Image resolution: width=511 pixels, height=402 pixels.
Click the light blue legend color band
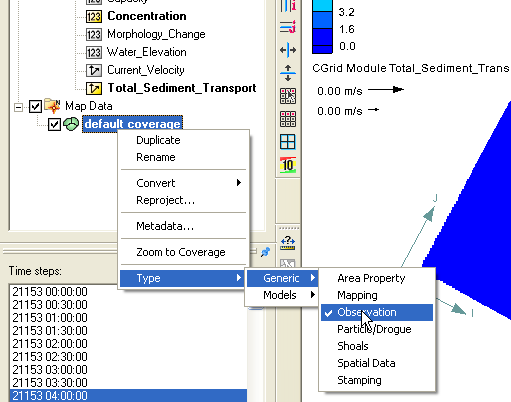pos(322,6)
